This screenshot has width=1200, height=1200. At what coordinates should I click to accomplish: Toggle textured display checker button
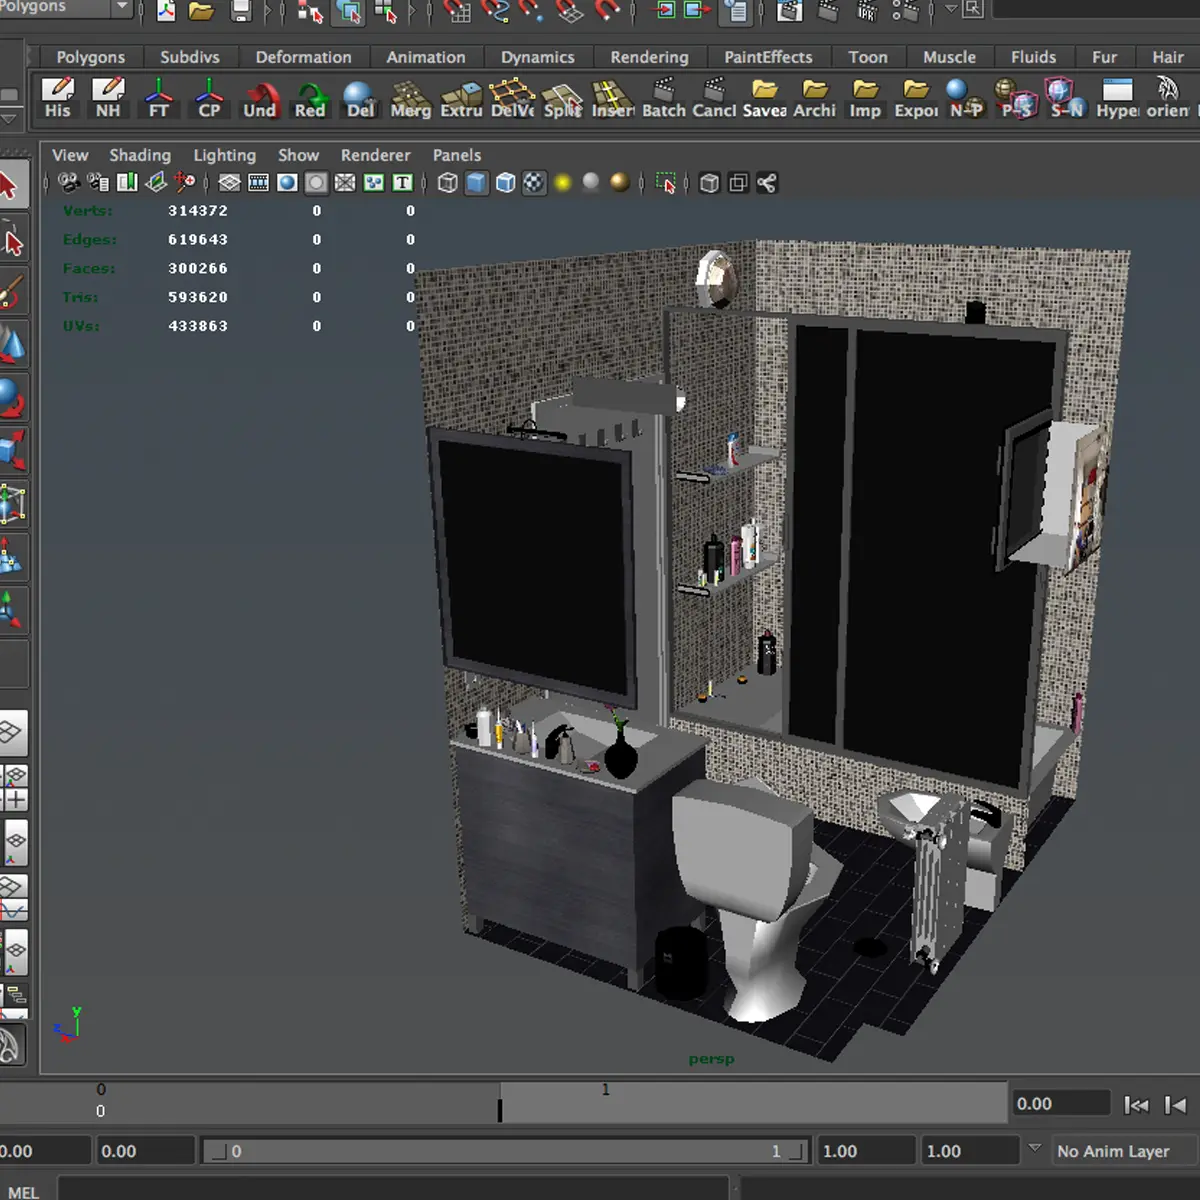pos(534,183)
